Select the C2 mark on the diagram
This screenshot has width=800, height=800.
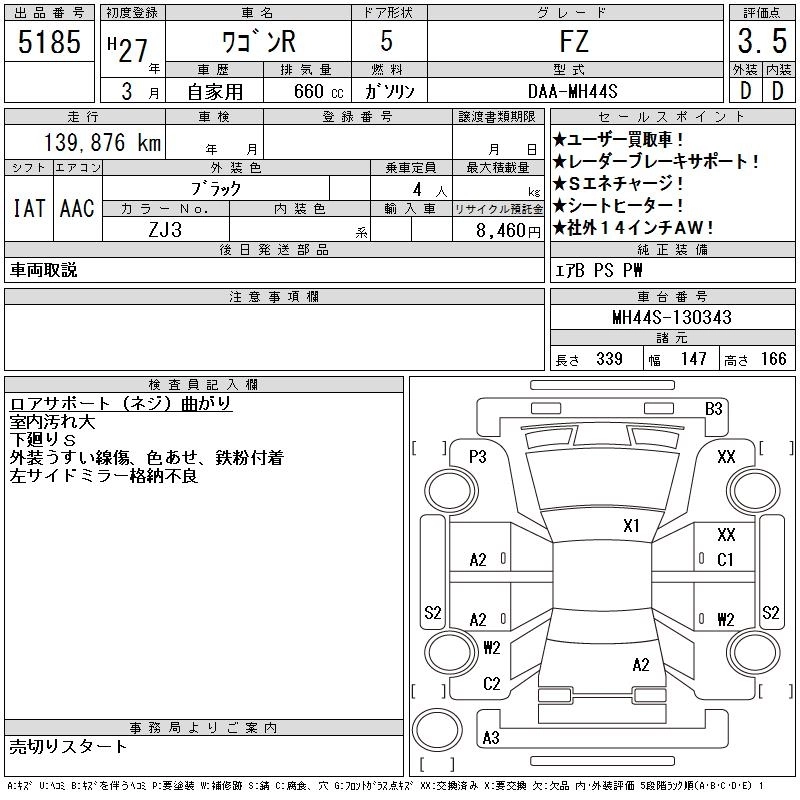click(491, 684)
